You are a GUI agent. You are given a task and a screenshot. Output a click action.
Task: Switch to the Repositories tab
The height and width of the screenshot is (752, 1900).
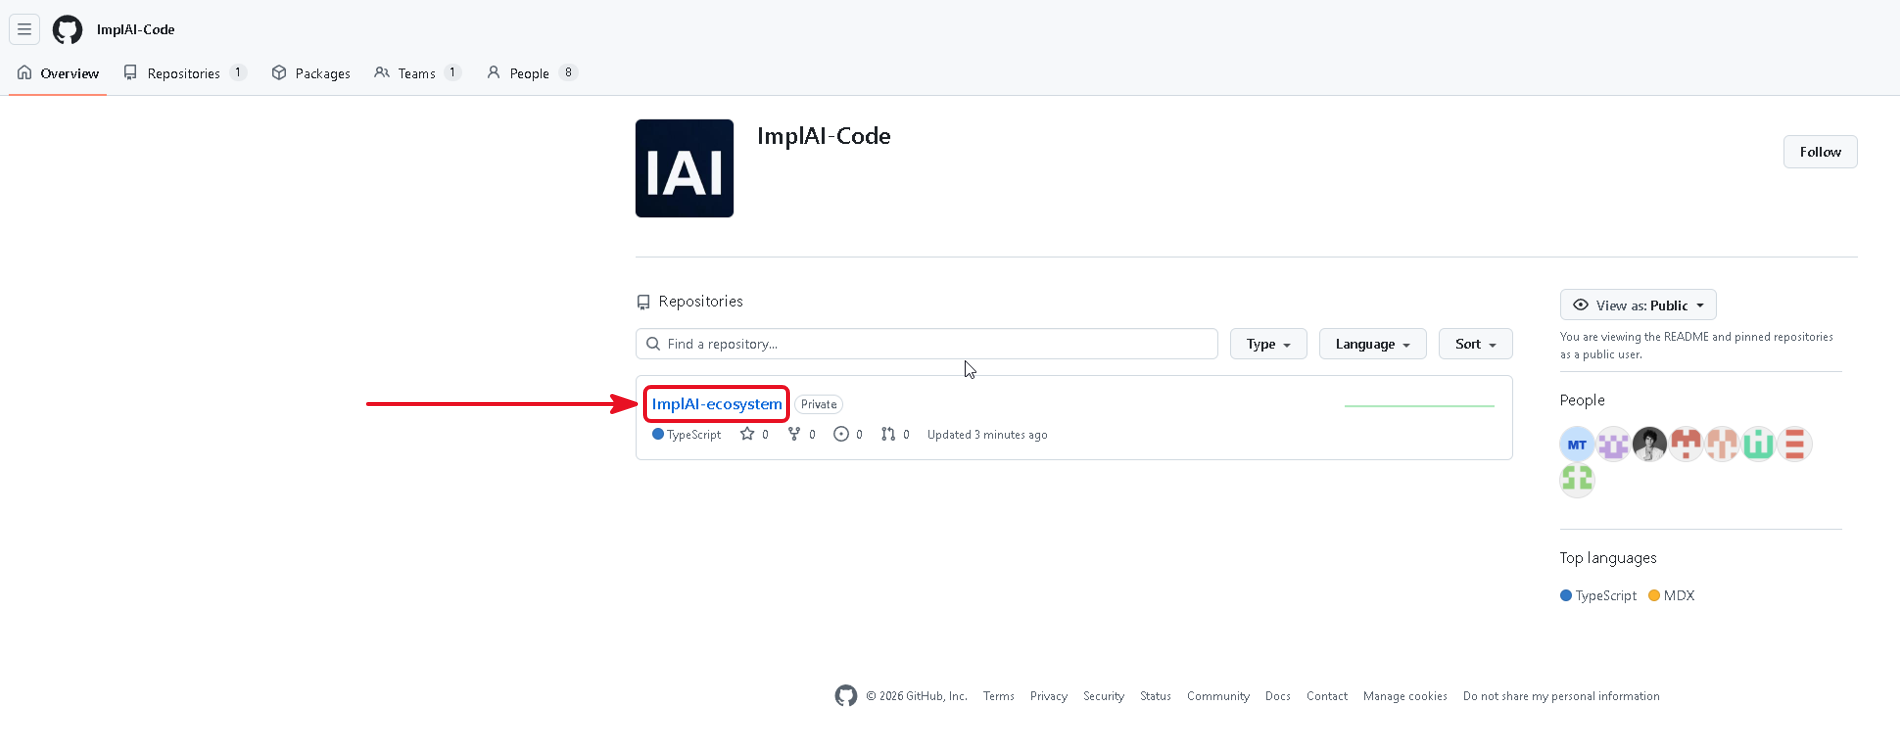[x=185, y=73]
